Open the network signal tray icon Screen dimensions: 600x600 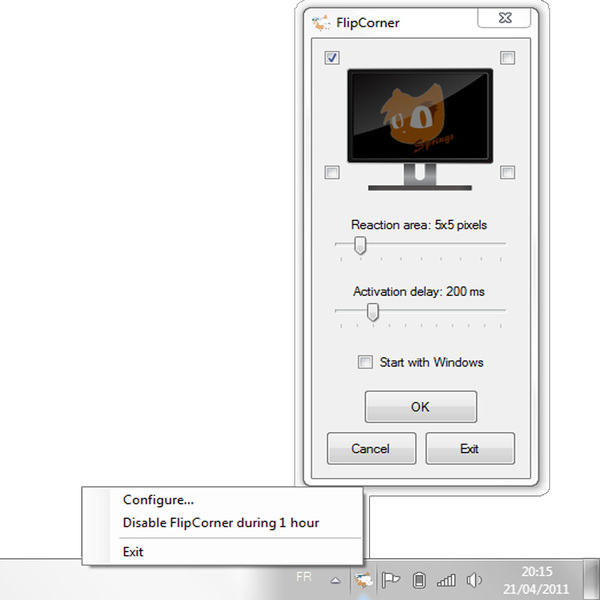pos(447,580)
